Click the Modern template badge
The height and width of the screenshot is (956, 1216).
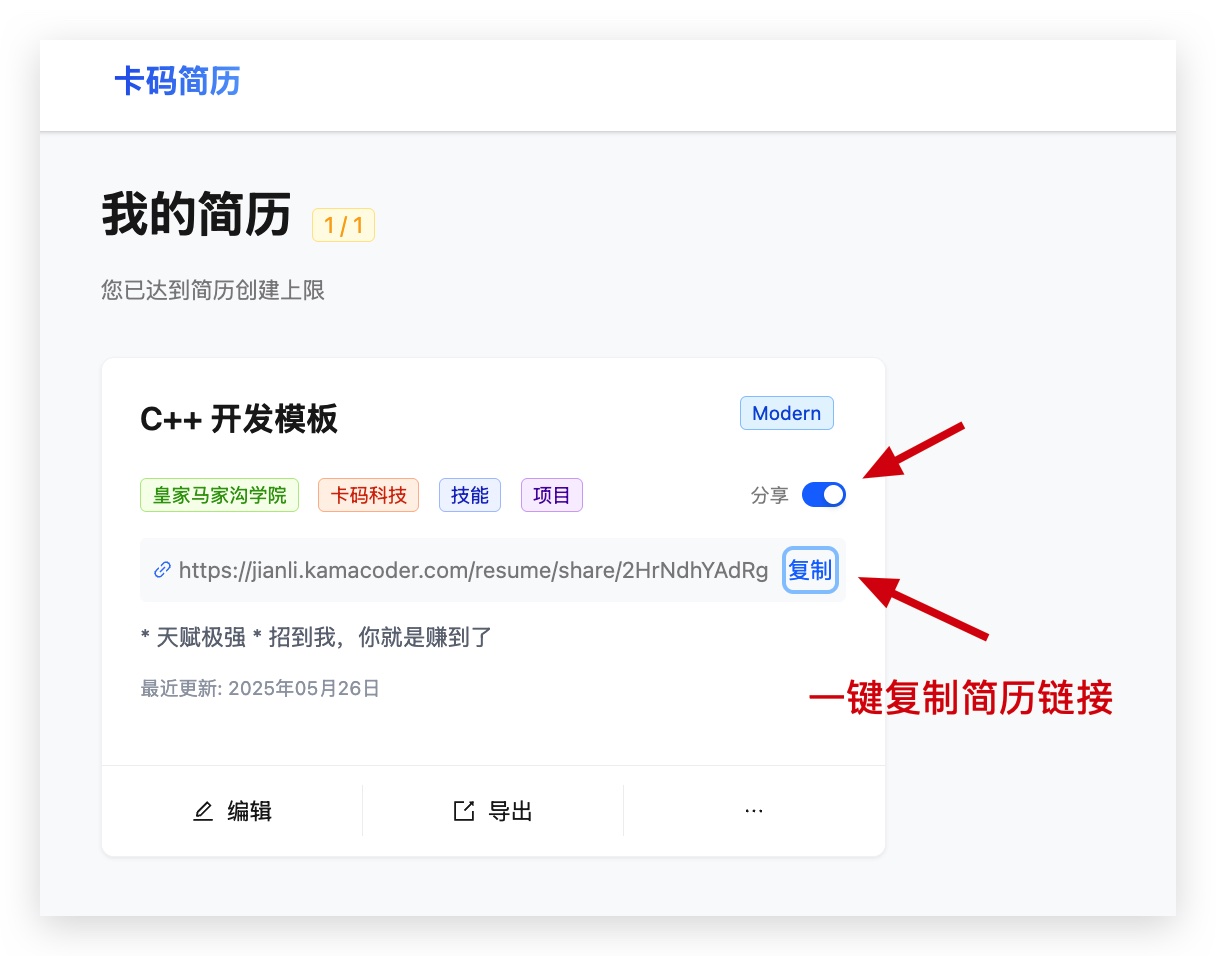[x=786, y=413]
